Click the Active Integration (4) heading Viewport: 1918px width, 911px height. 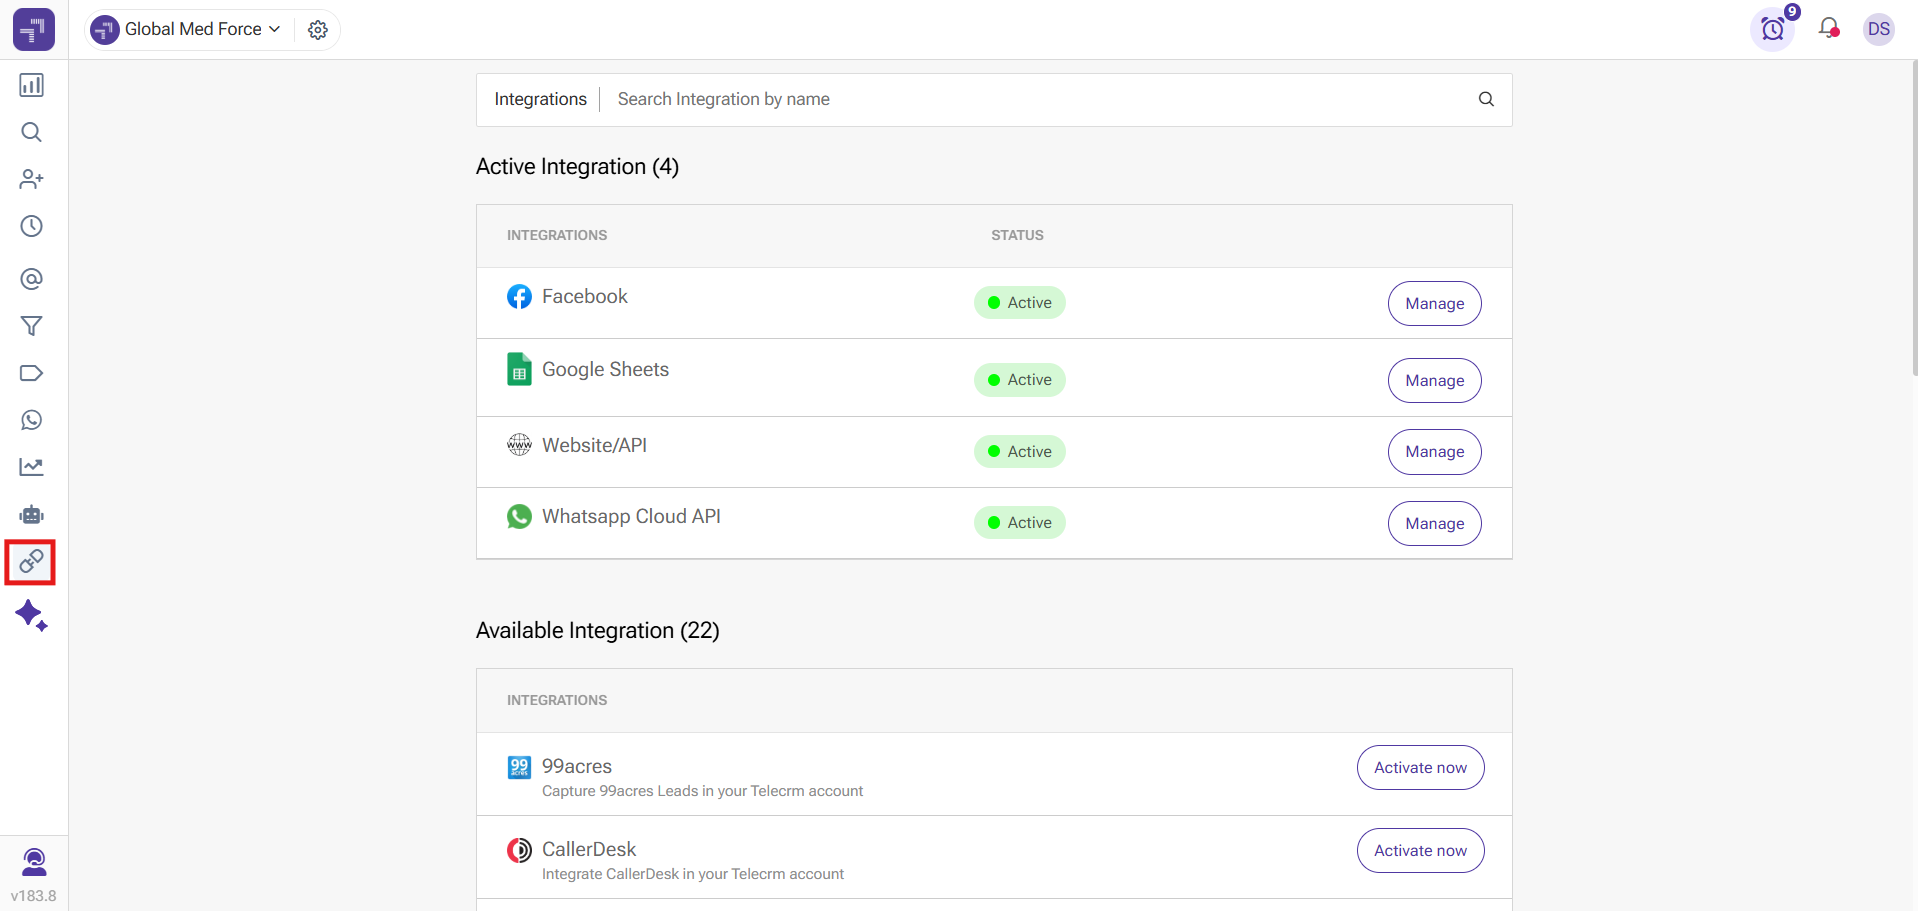(x=577, y=166)
